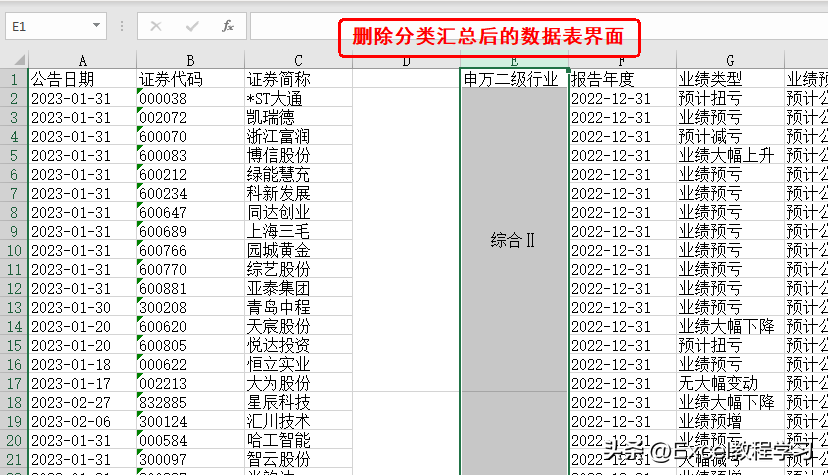Open the Insert Function fx dialog
Screen dimensions: 828x475
click(227, 26)
